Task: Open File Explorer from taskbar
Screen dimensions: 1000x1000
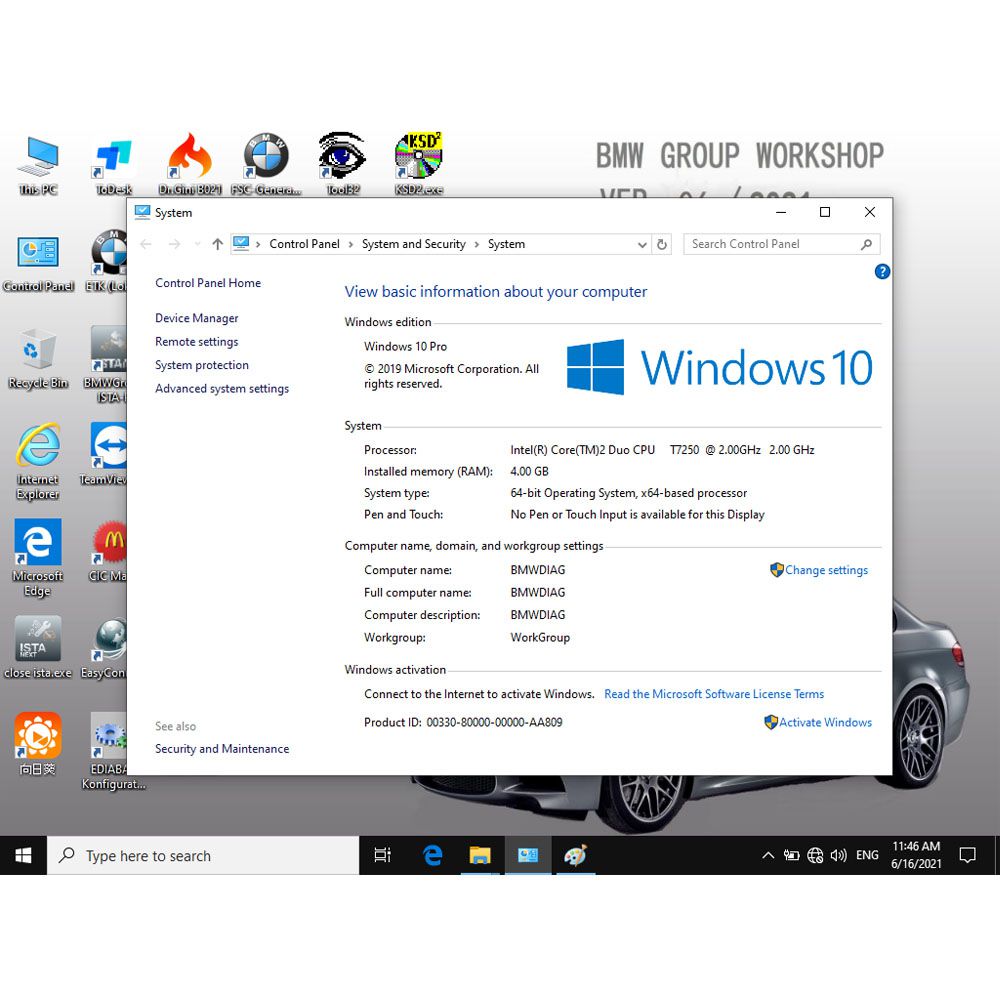Action: [x=480, y=855]
